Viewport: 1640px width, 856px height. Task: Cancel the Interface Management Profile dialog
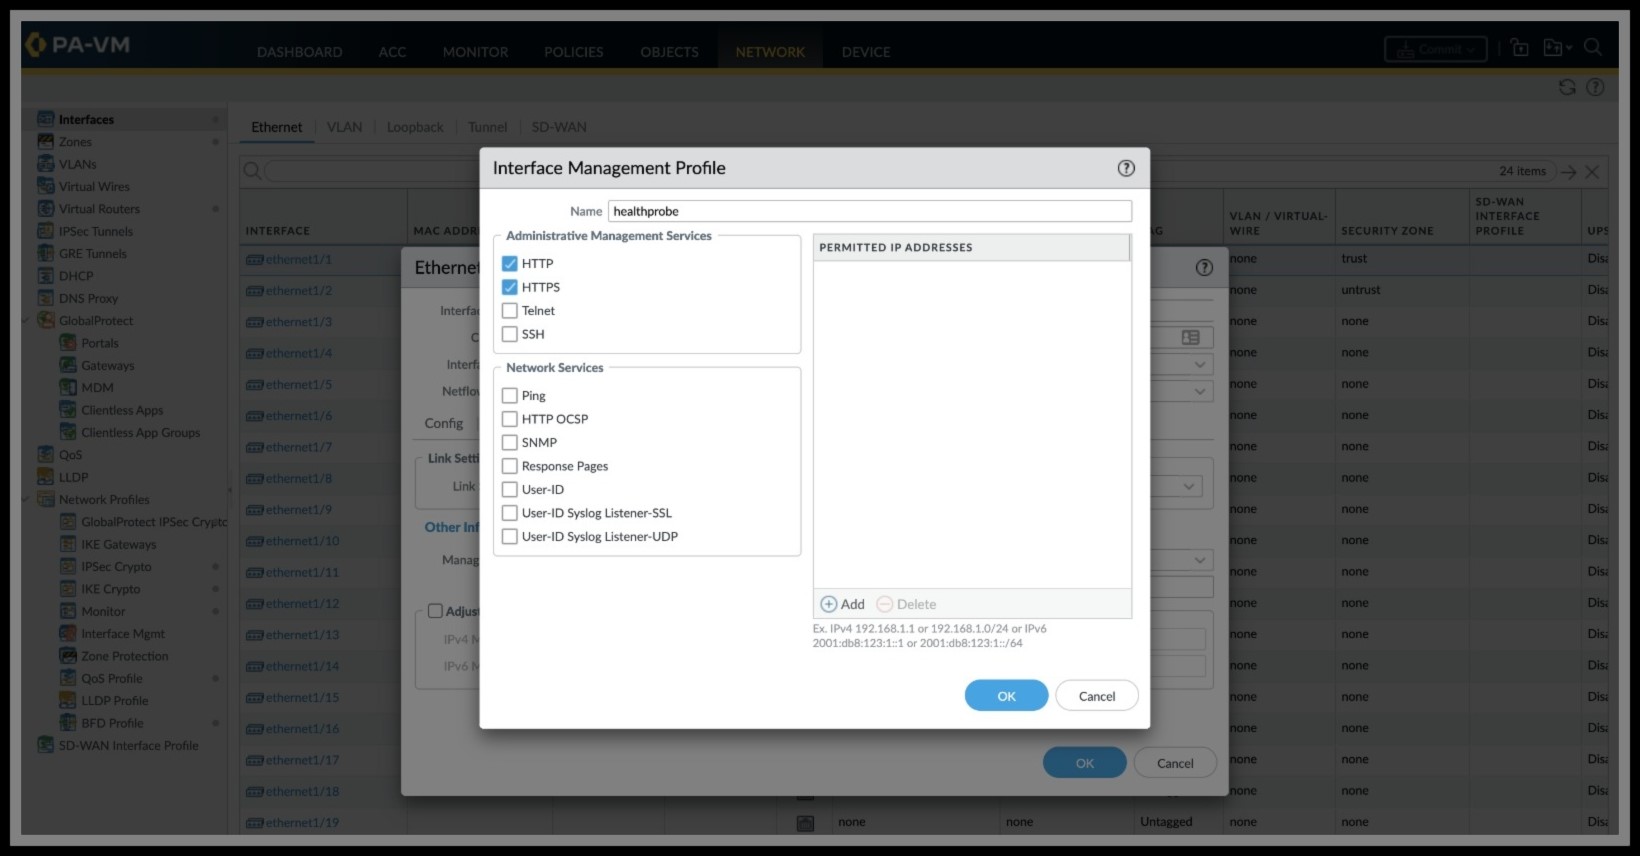pos(1097,696)
